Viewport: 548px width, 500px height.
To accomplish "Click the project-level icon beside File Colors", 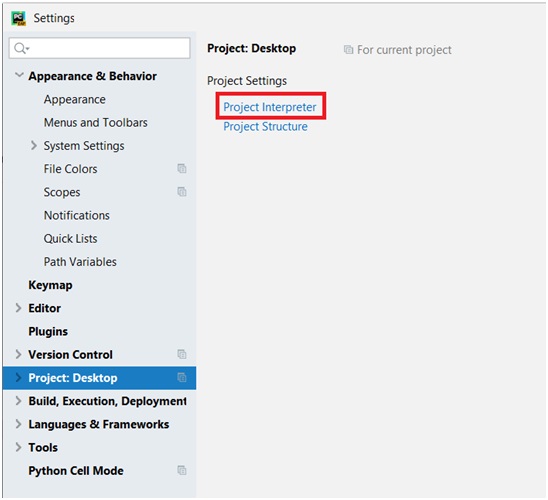I will 182,168.
